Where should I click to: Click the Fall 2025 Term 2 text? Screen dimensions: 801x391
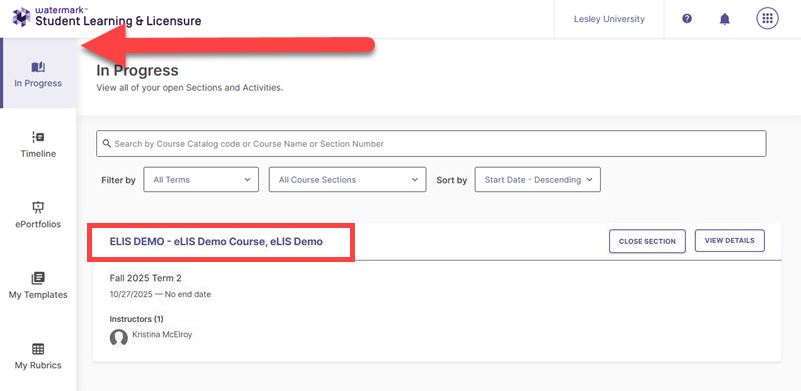tap(146, 278)
